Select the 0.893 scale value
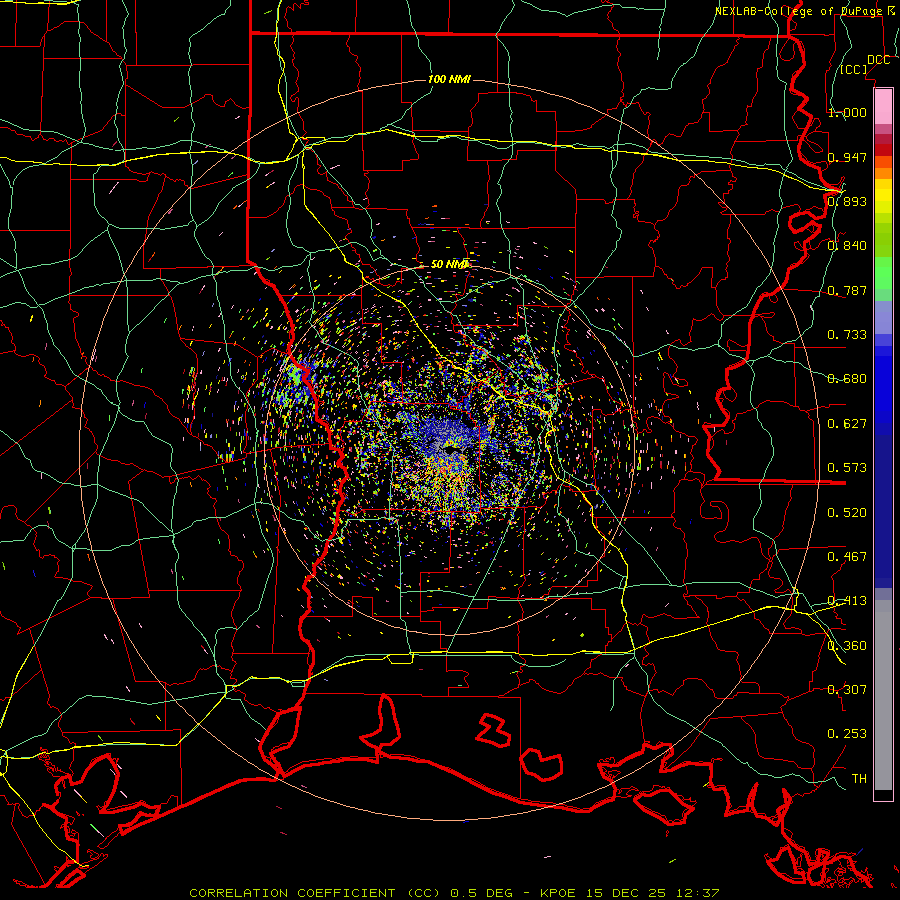This screenshot has width=900, height=900. point(847,201)
